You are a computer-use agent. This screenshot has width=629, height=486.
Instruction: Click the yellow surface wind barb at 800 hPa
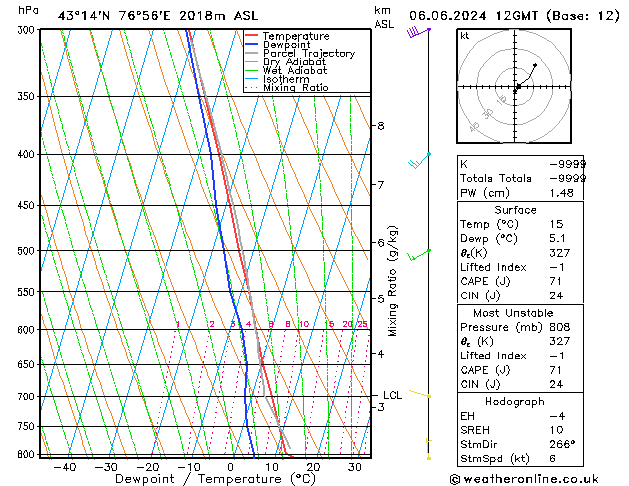coord(428,449)
